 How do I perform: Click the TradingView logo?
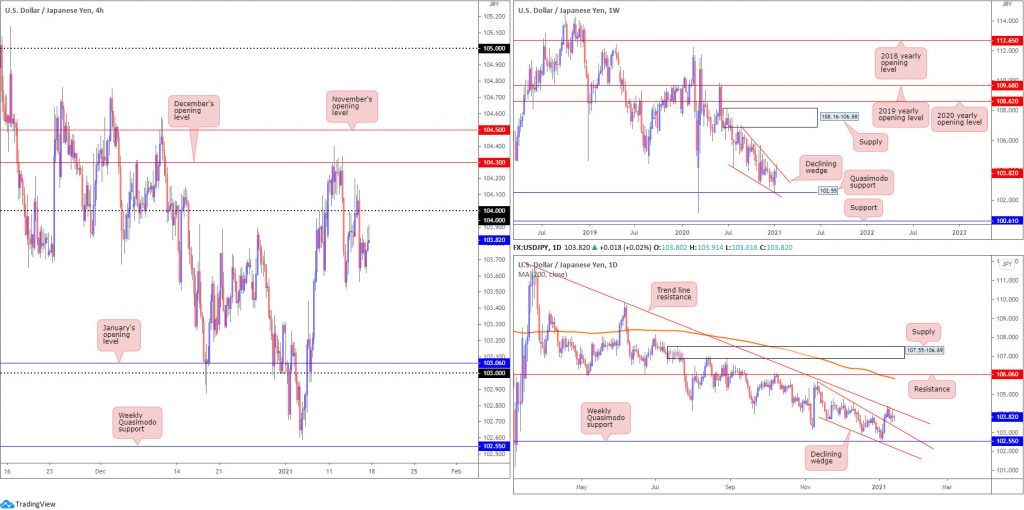(29, 503)
